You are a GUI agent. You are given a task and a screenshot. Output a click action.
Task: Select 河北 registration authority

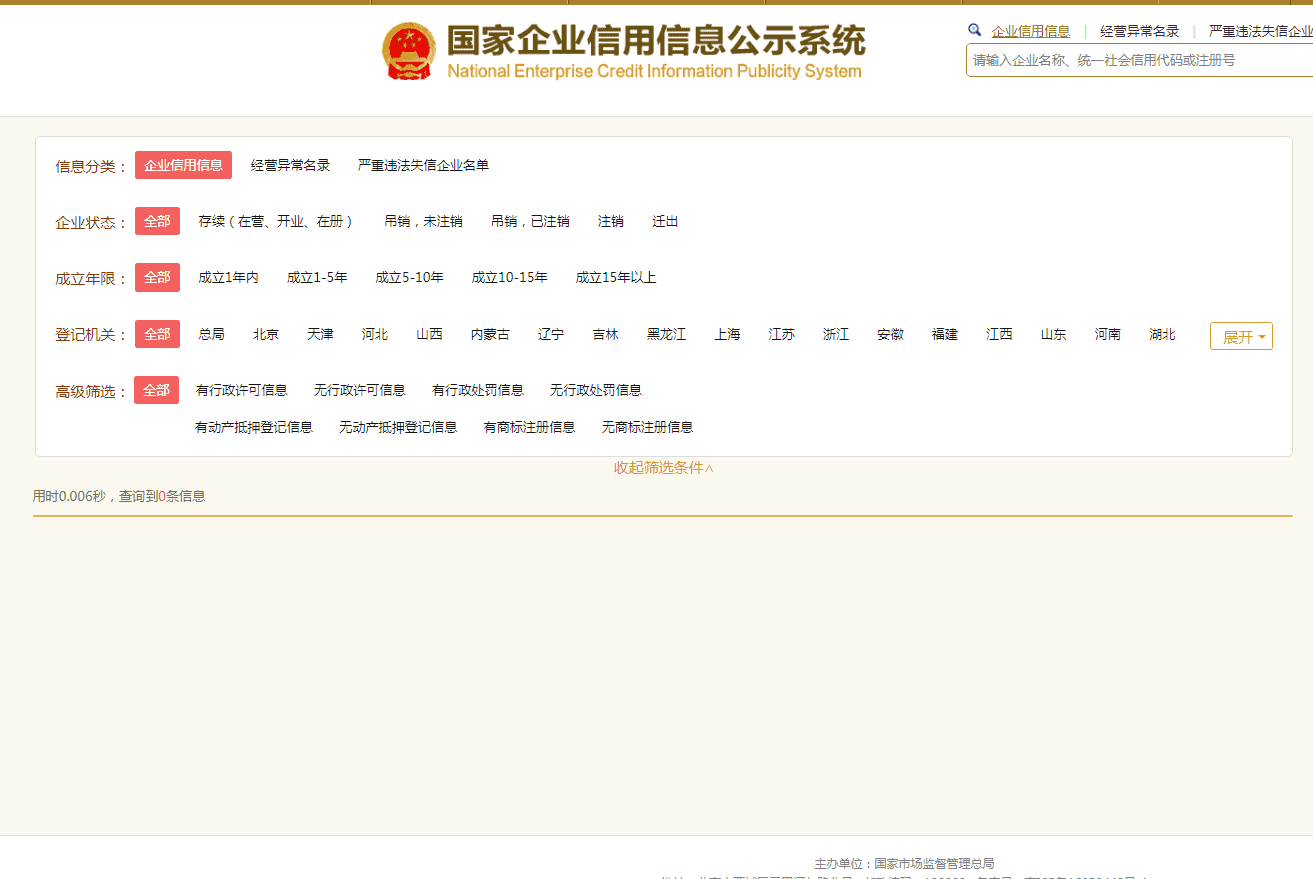pos(375,334)
